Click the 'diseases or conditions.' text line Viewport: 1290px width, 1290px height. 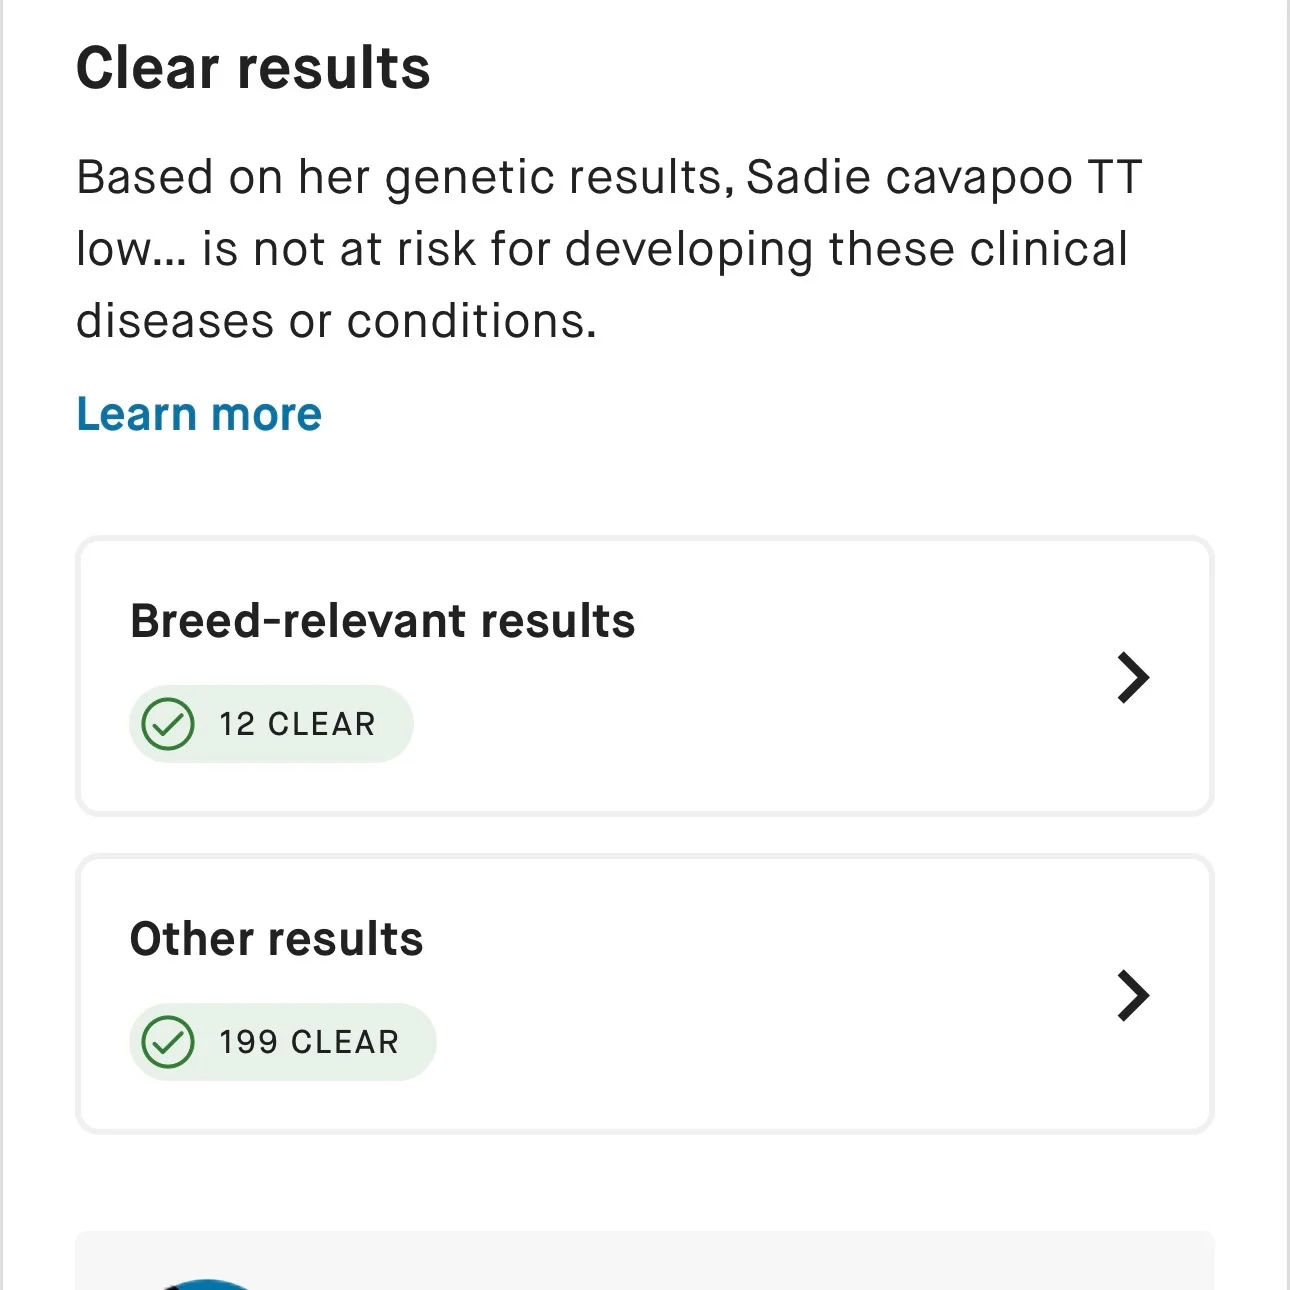click(x=337, y=321)
